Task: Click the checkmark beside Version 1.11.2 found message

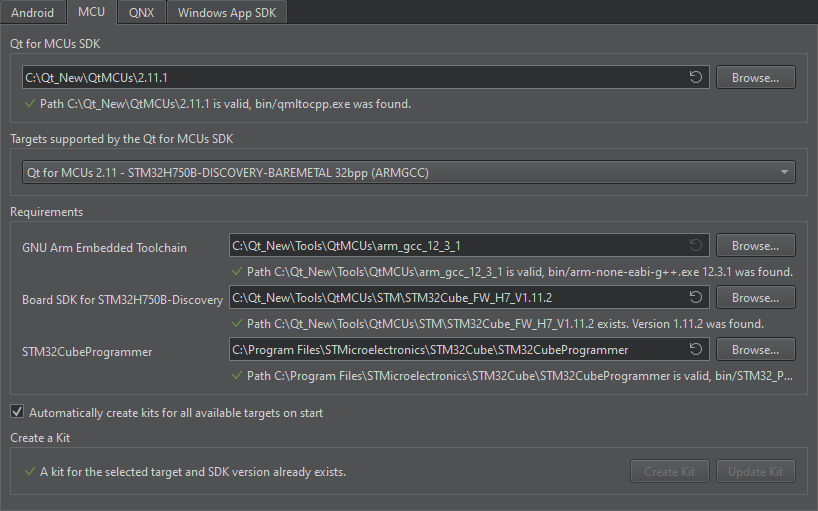Action: pyautogui.click(x=237, y=324)
